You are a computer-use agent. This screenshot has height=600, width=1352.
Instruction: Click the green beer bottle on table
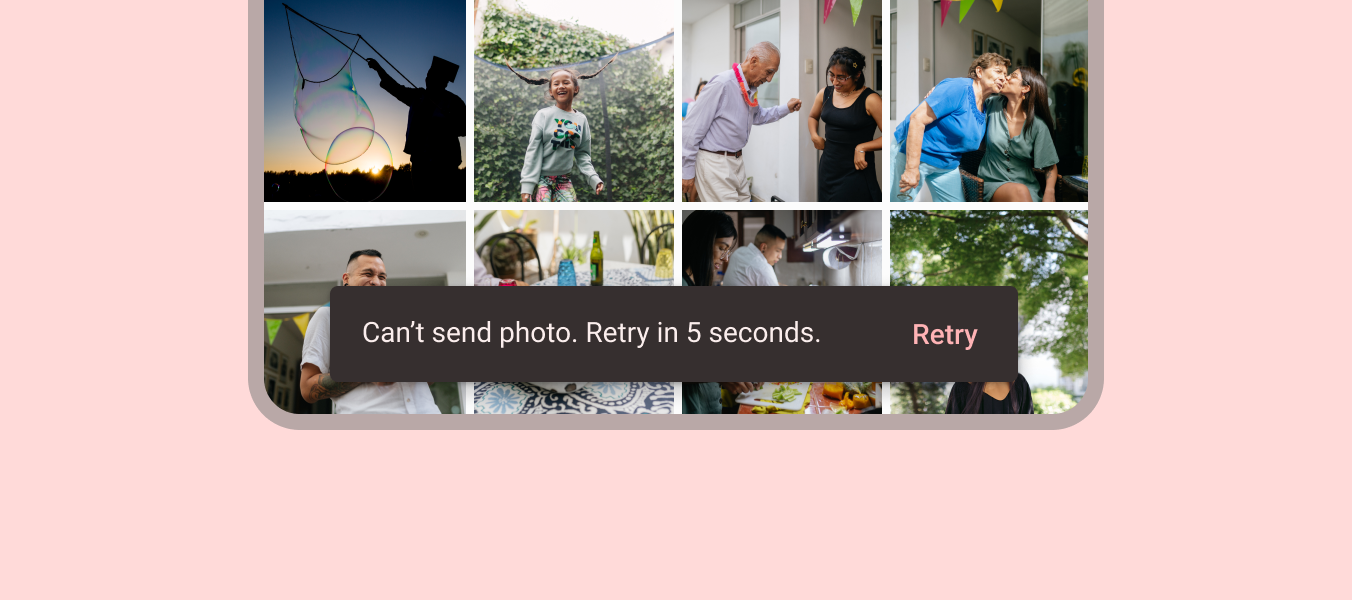pyautogui.click(x=596, y=259)
